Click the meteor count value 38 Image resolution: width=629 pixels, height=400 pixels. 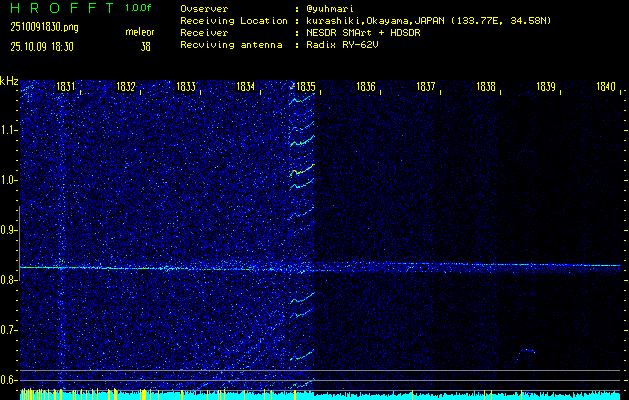(145, 47)
